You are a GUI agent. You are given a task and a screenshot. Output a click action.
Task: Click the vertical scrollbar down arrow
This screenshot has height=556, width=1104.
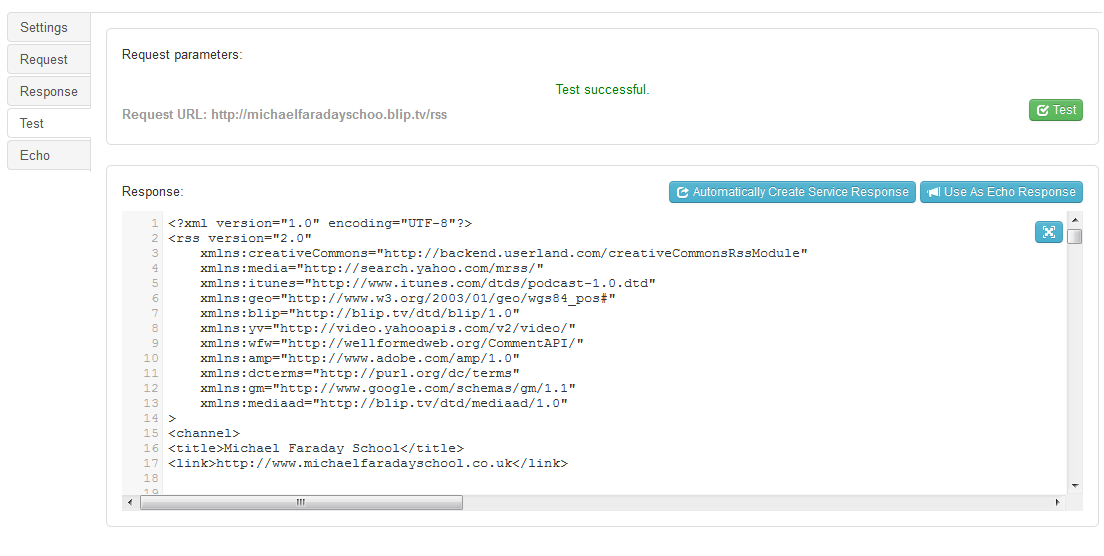pos(1075,485)
